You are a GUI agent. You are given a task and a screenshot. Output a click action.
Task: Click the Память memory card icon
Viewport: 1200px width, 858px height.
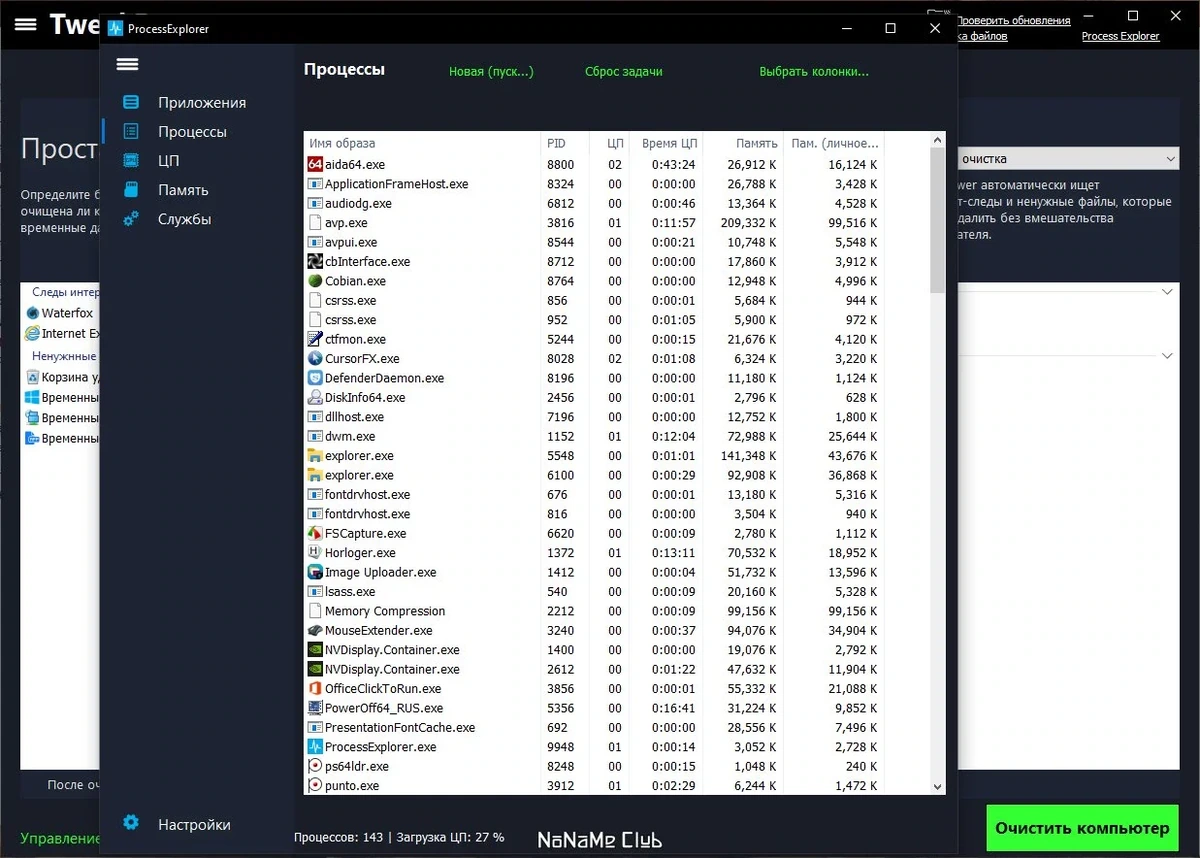130,189
